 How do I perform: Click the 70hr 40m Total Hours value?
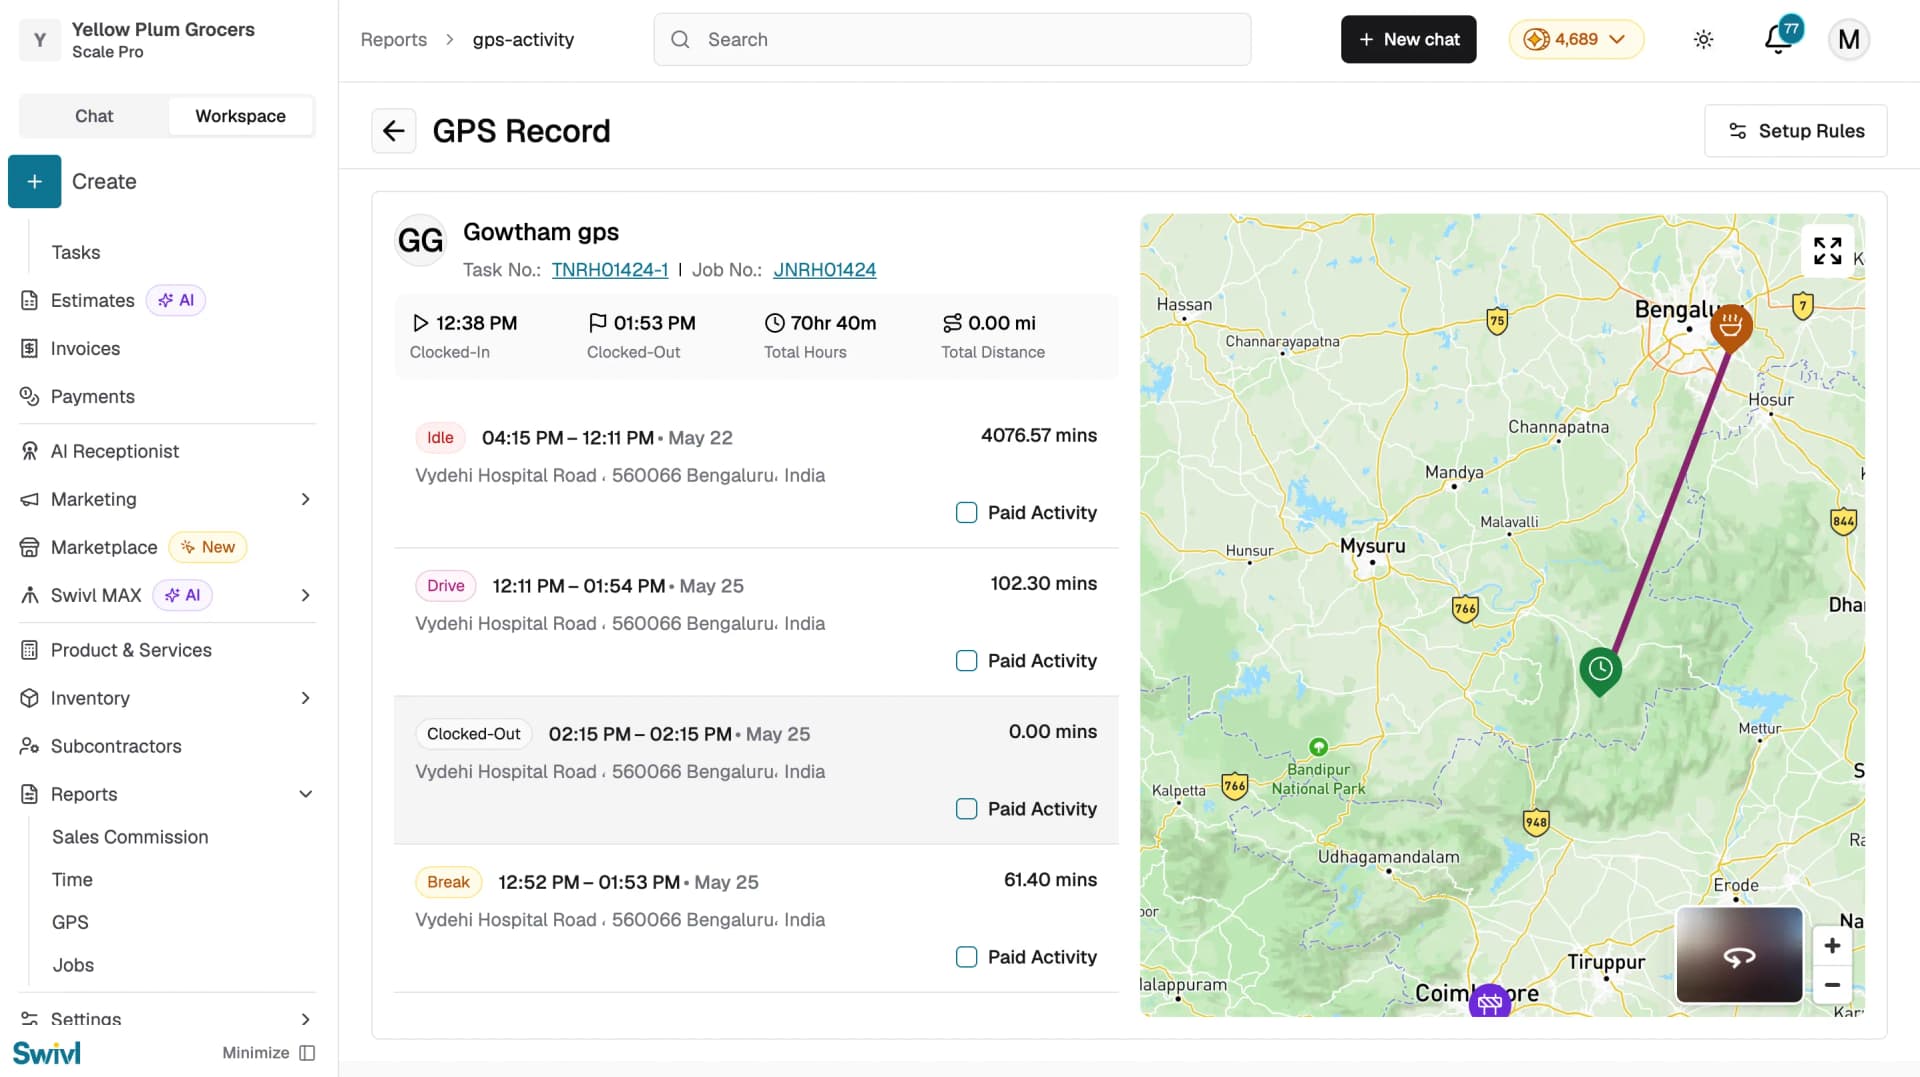833,323
